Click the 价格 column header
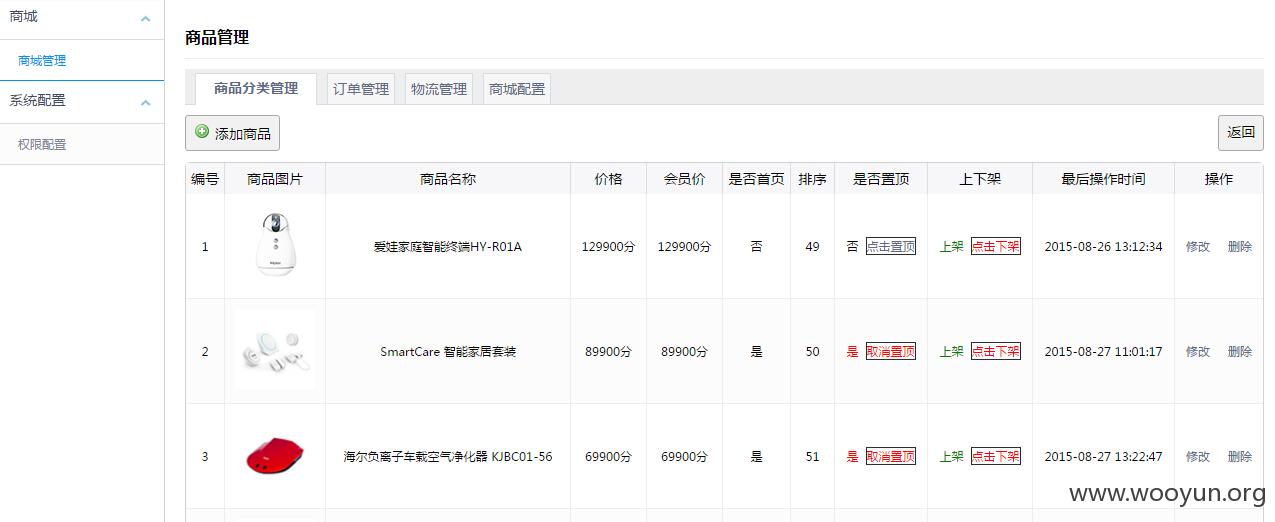 pyautogui.click(x=608, y=179)
